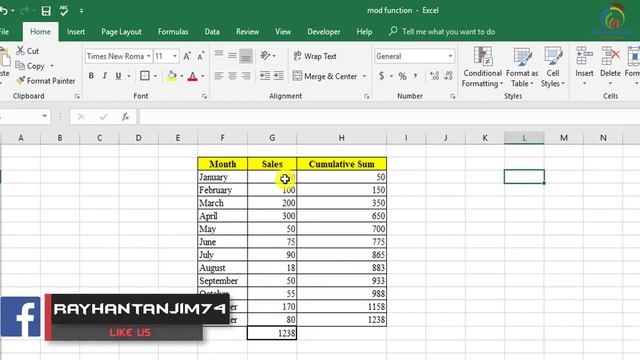Image resolution: width=640 pixels, height=360 pixels.
Task: Open the Review tab
Action: click(x=247, y=32)
